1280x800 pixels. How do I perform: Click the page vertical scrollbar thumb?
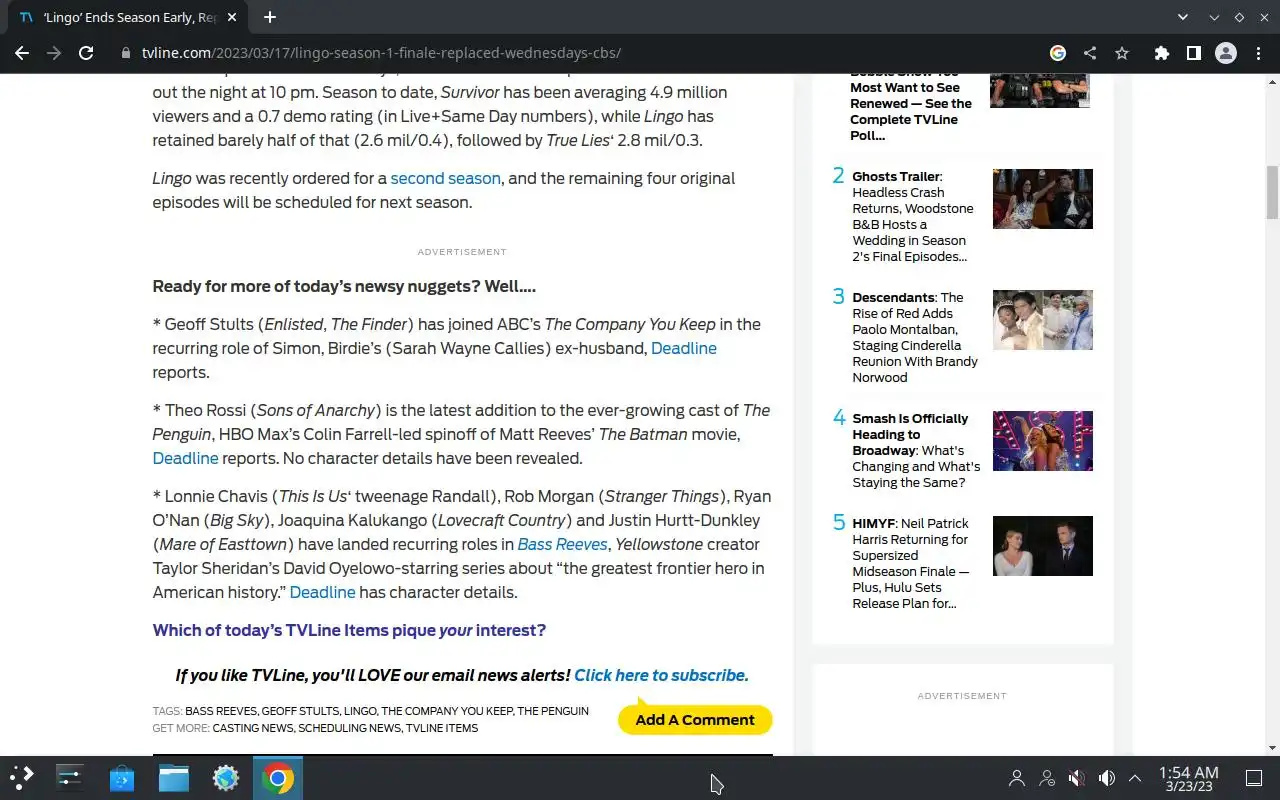(1272, 192)
